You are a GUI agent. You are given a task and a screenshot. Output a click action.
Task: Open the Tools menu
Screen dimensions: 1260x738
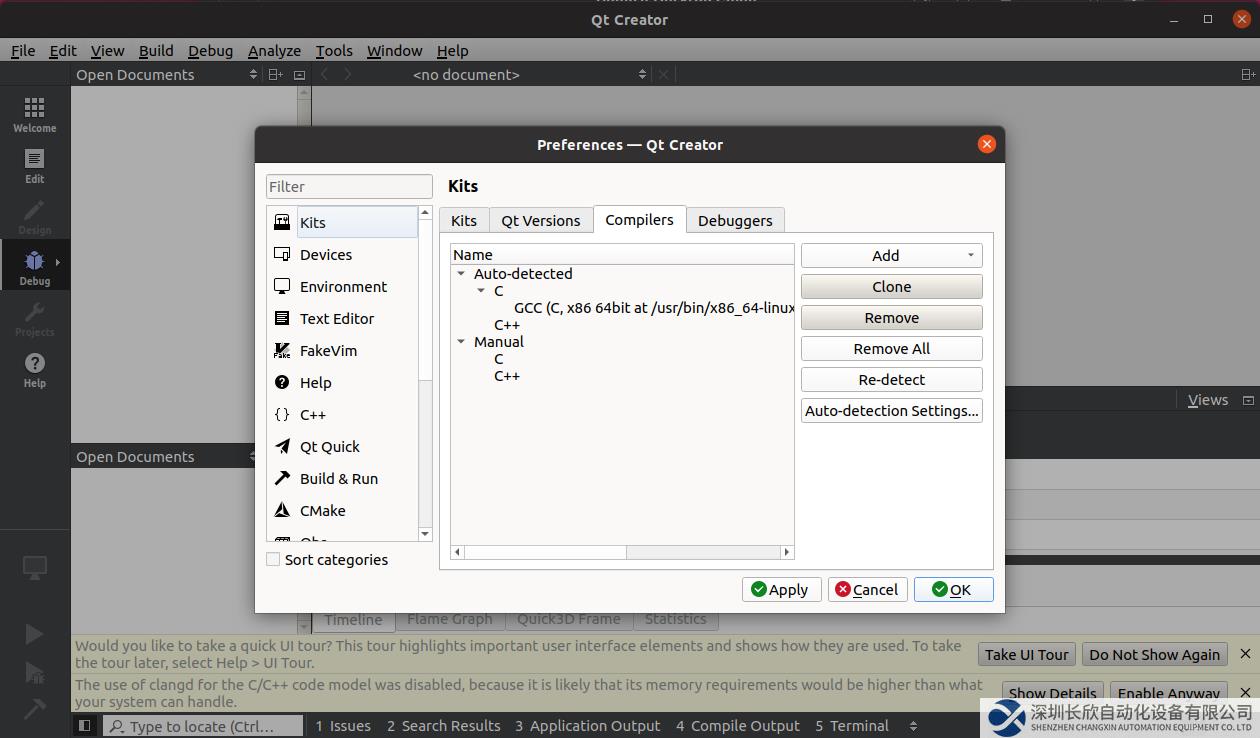tap(334, 50)
